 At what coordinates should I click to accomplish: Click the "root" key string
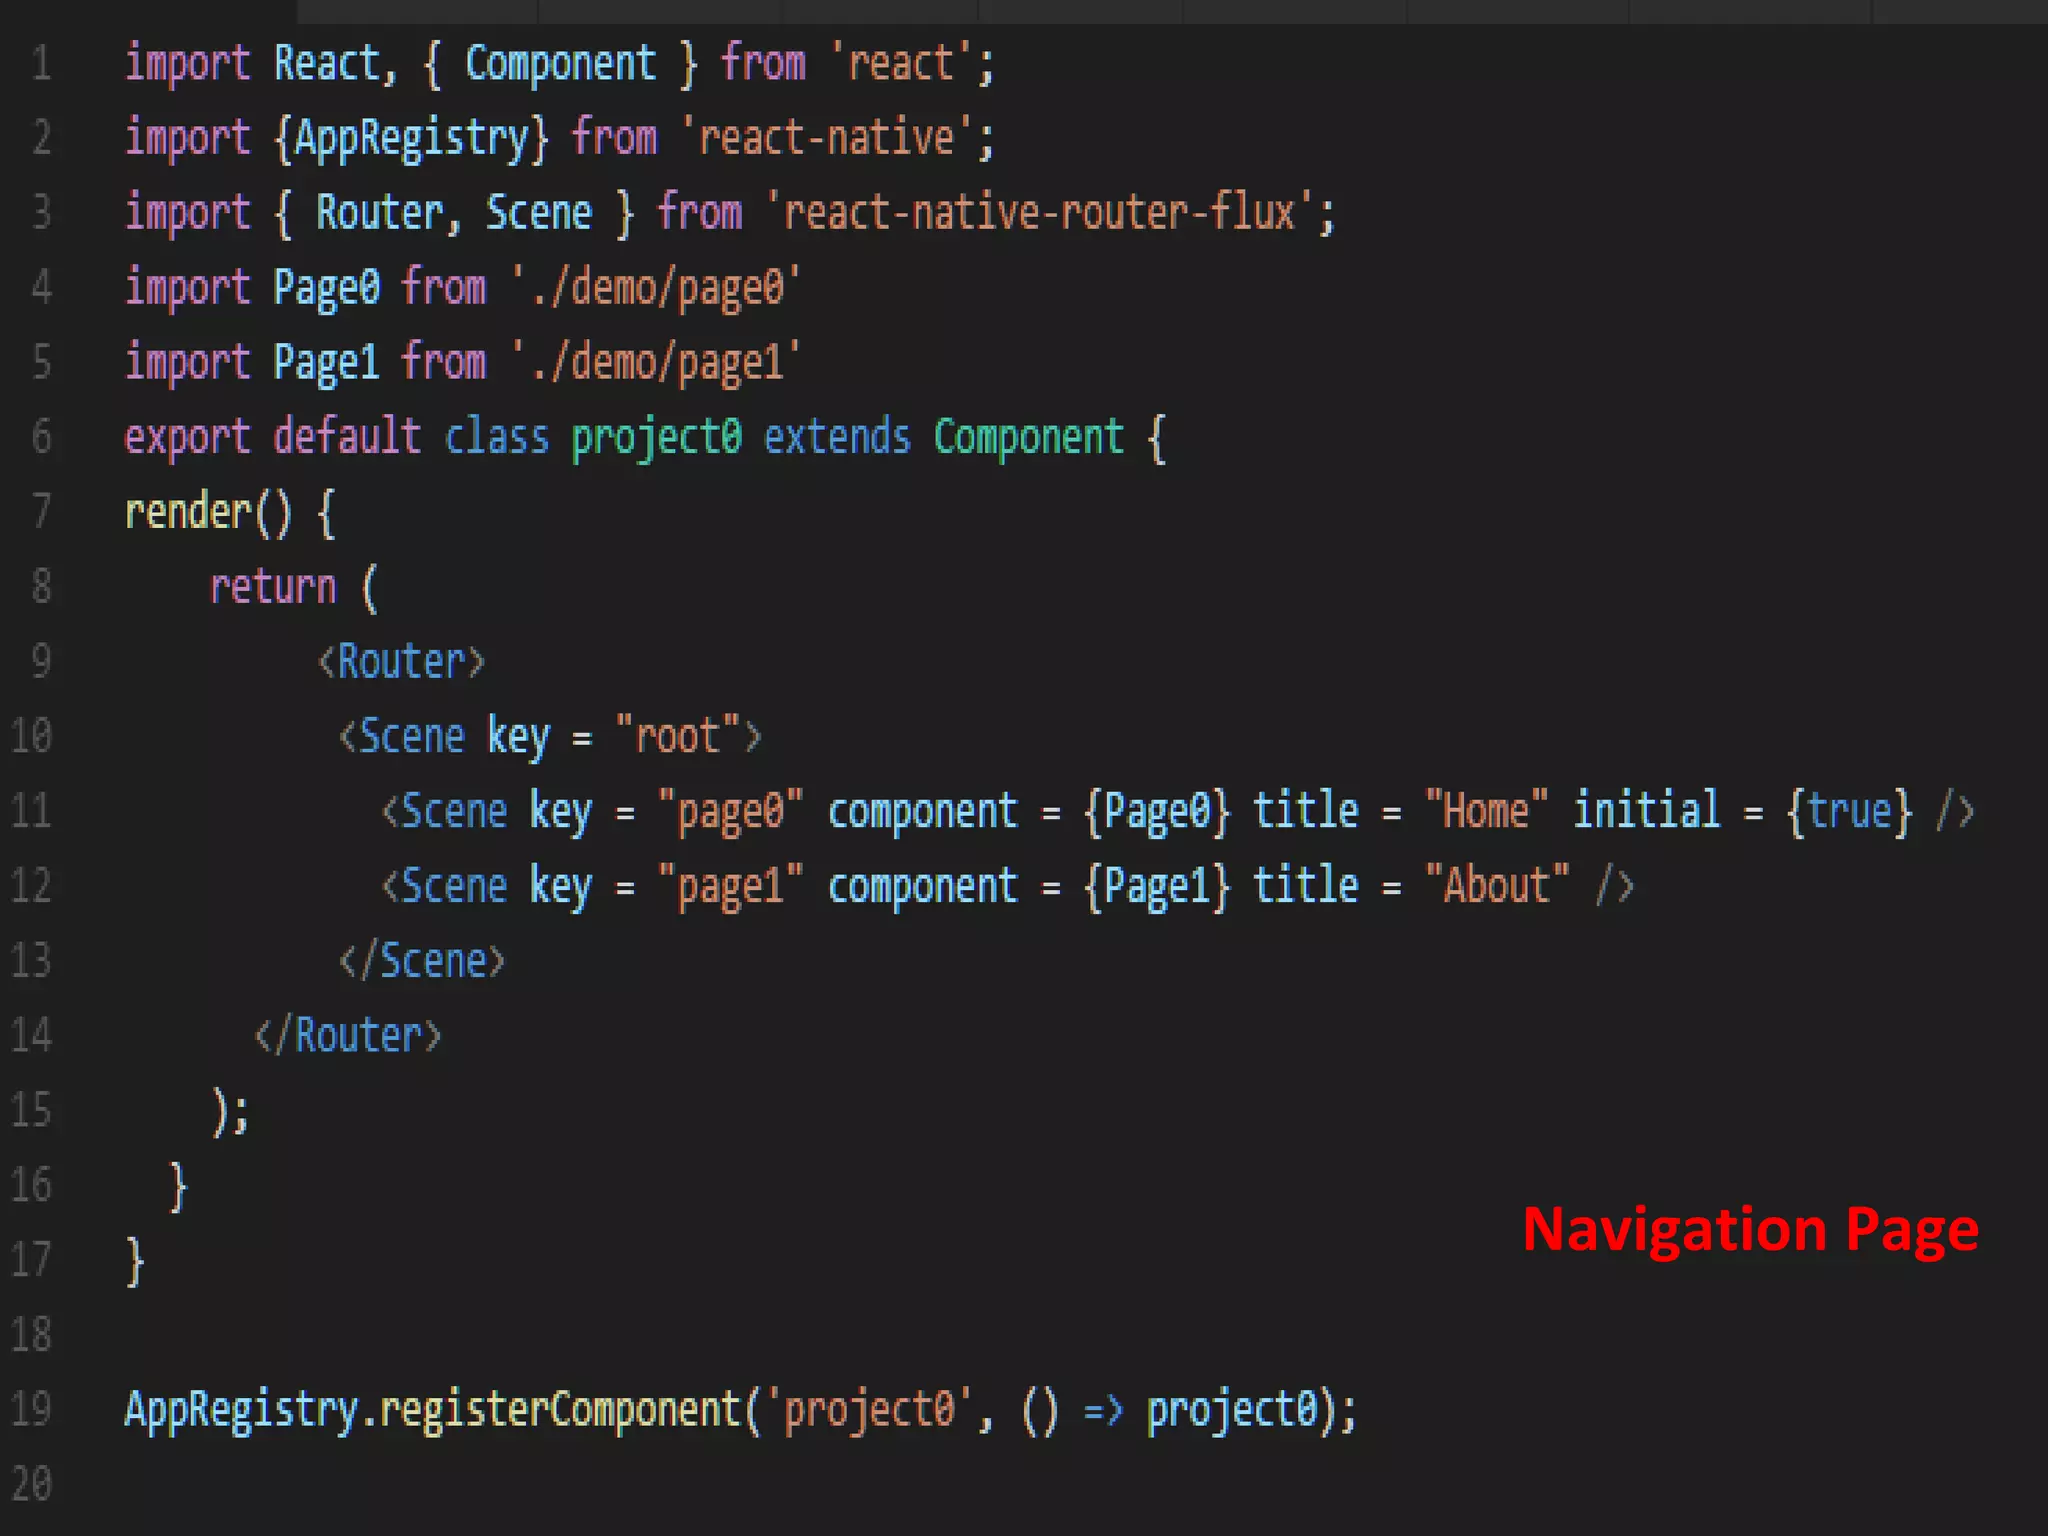(677, 737)
